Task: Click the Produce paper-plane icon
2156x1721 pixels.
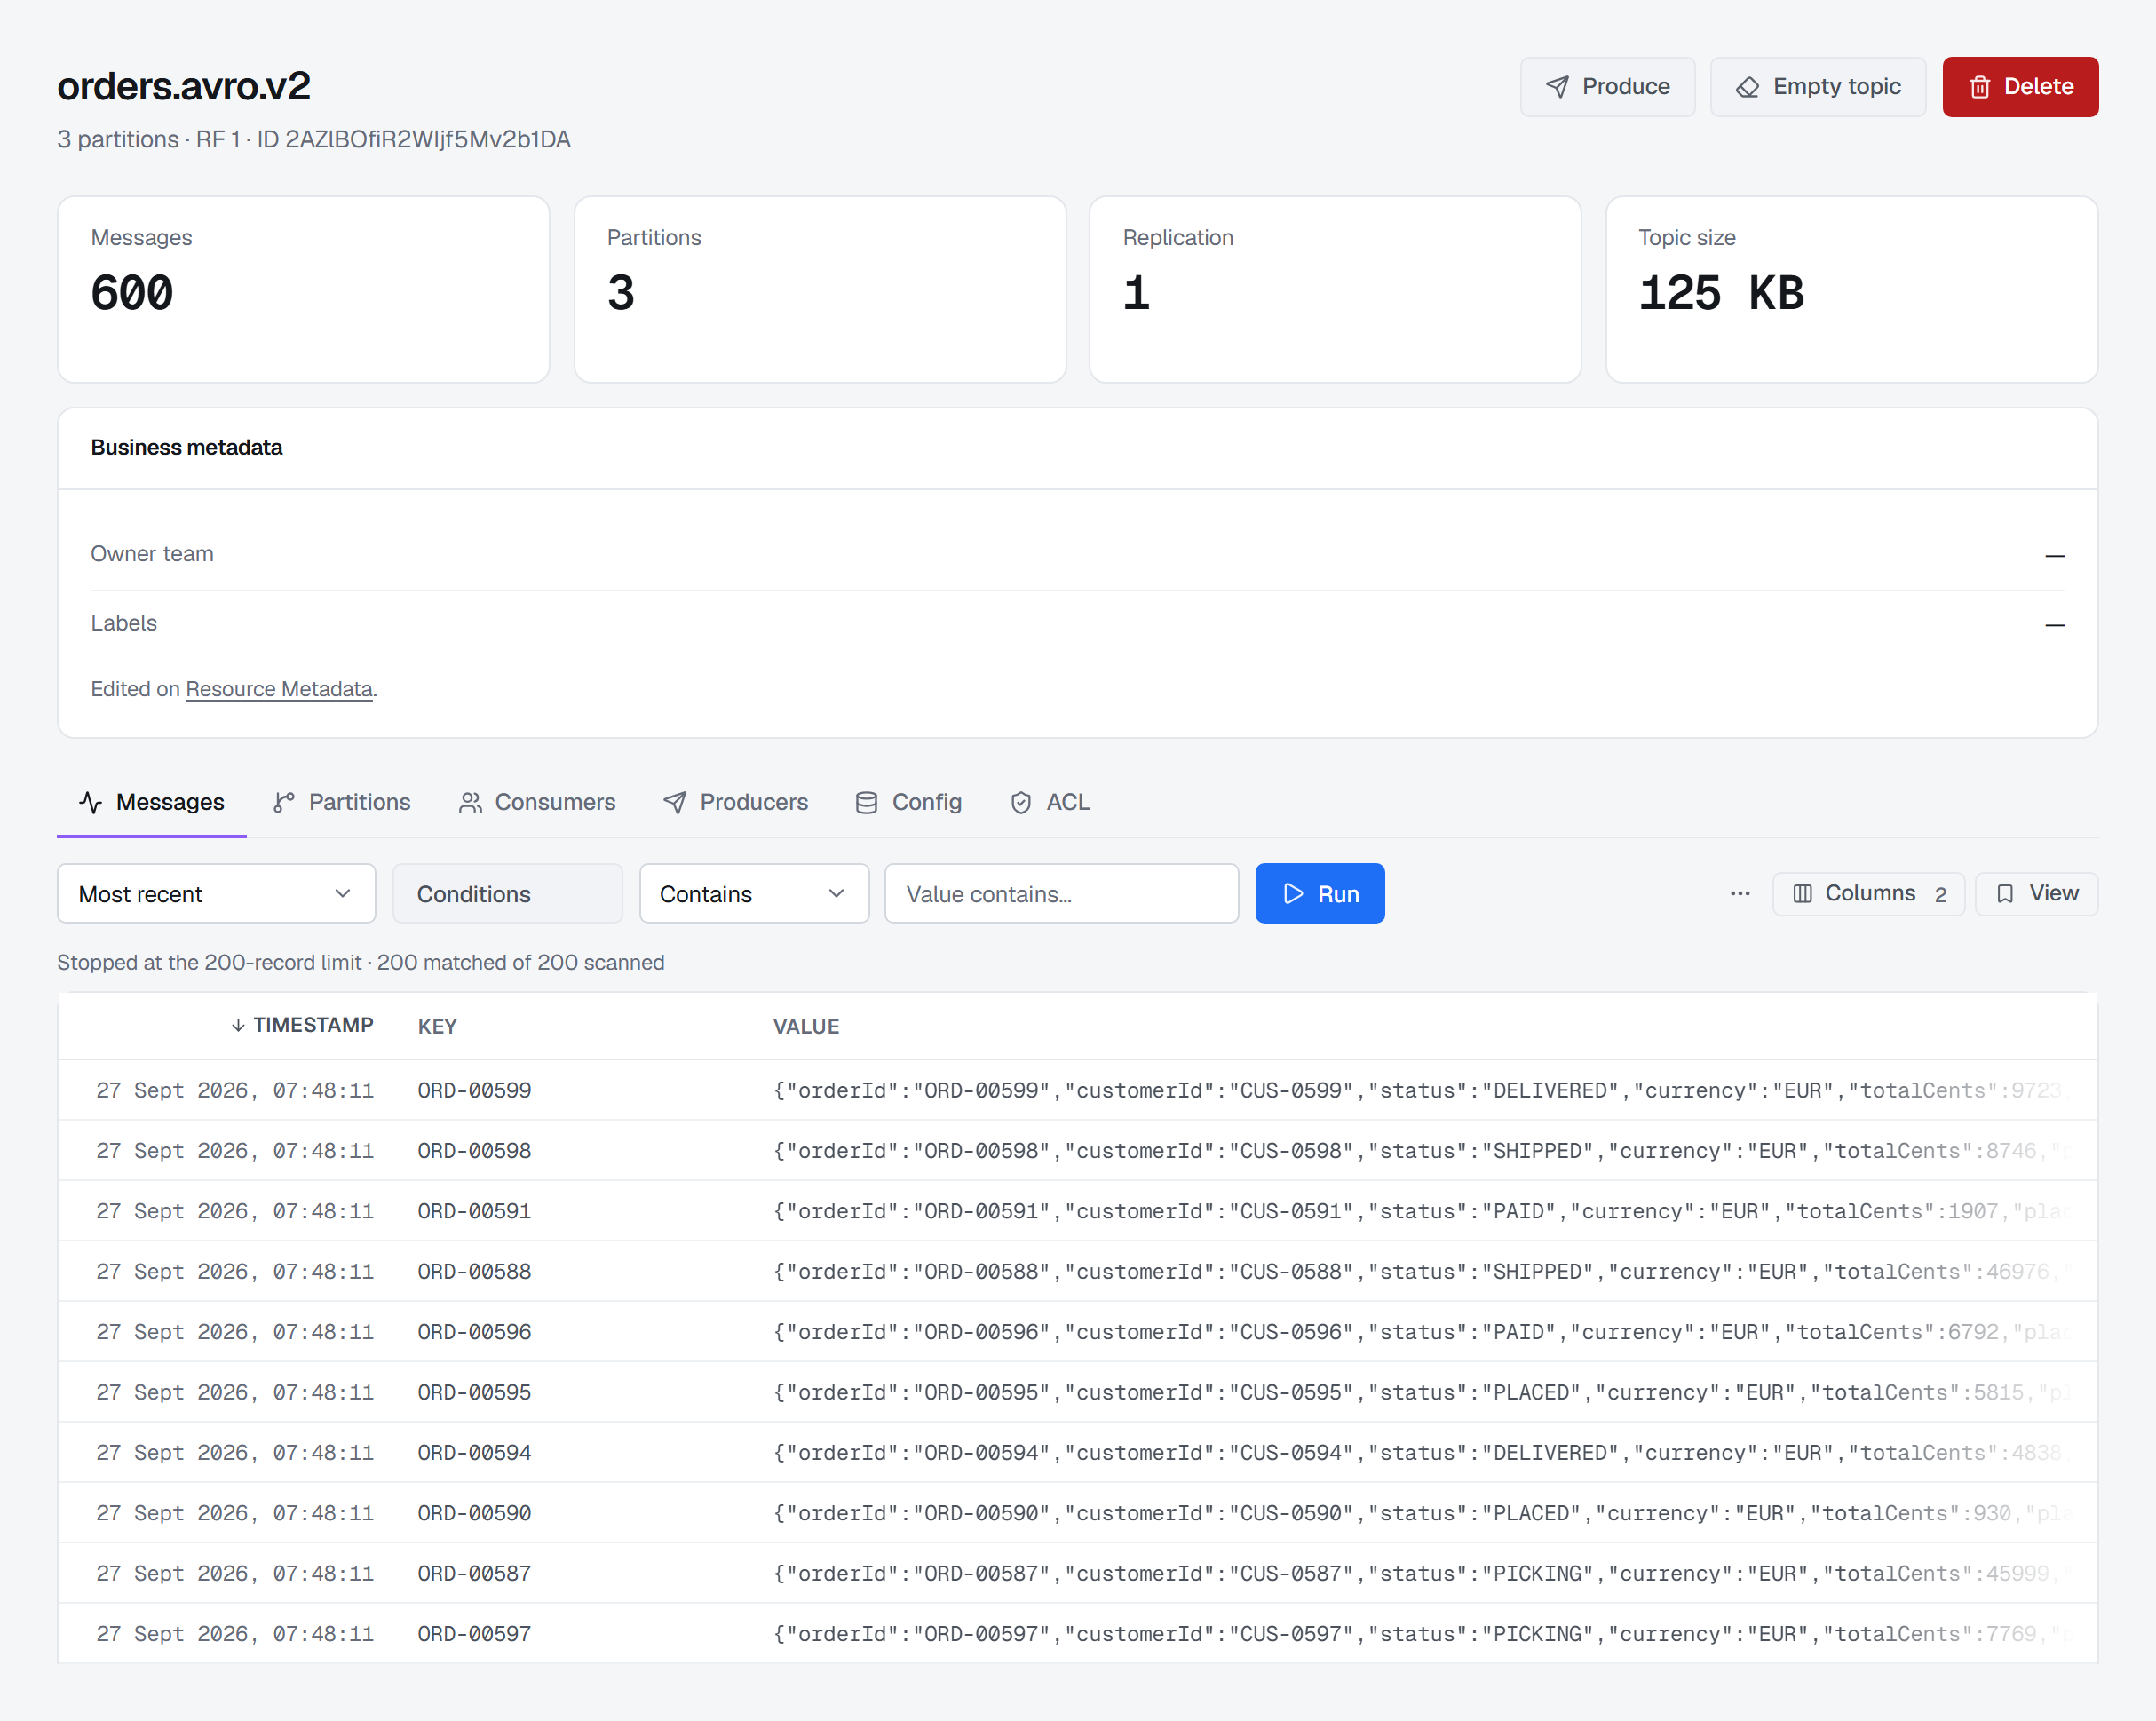Action: click(x=1557, y=87)
